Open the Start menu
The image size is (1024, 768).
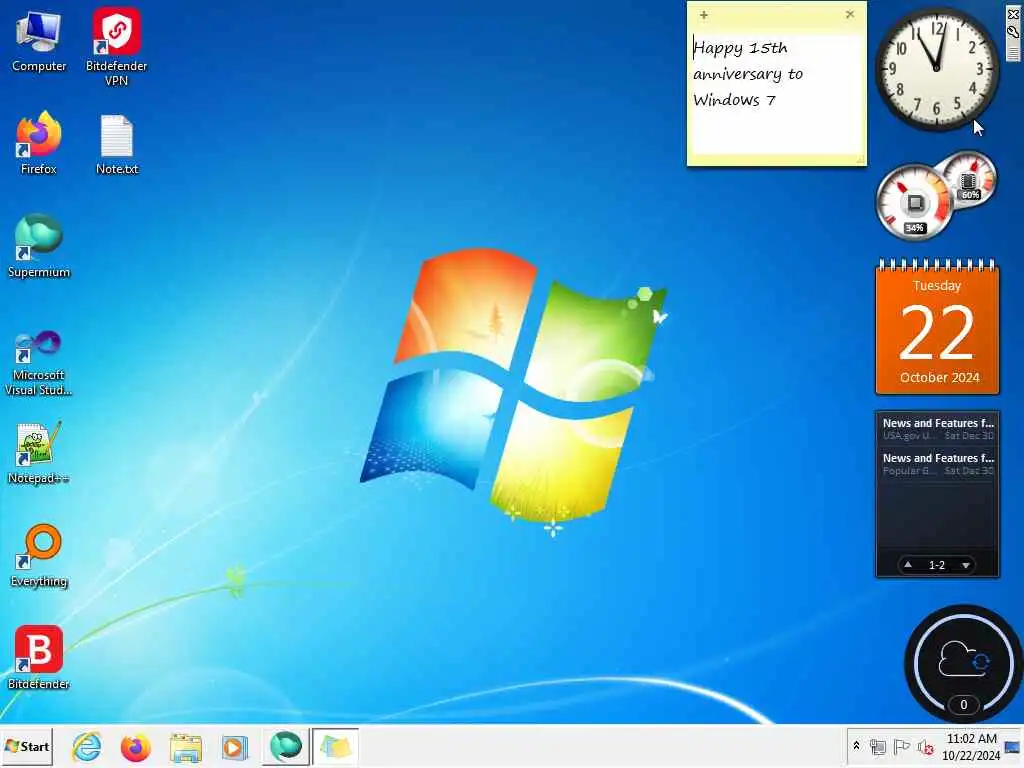27,746
